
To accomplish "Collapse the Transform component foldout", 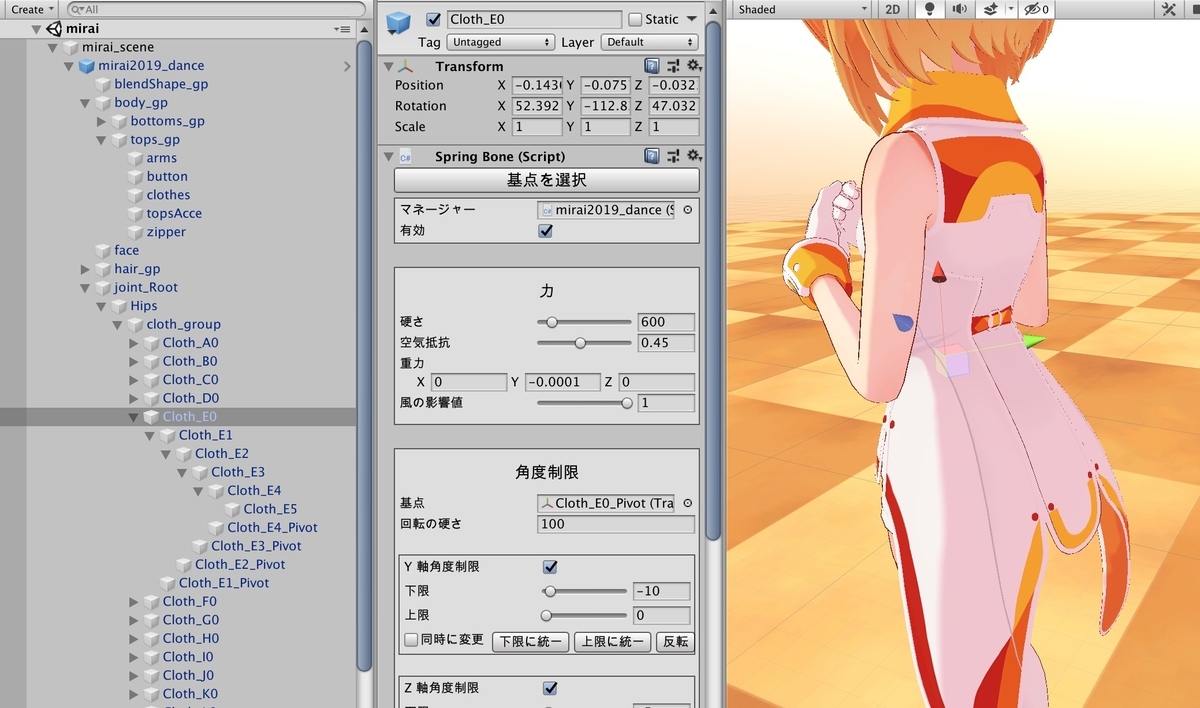I will pyautogui.click(x=389, y=67).
